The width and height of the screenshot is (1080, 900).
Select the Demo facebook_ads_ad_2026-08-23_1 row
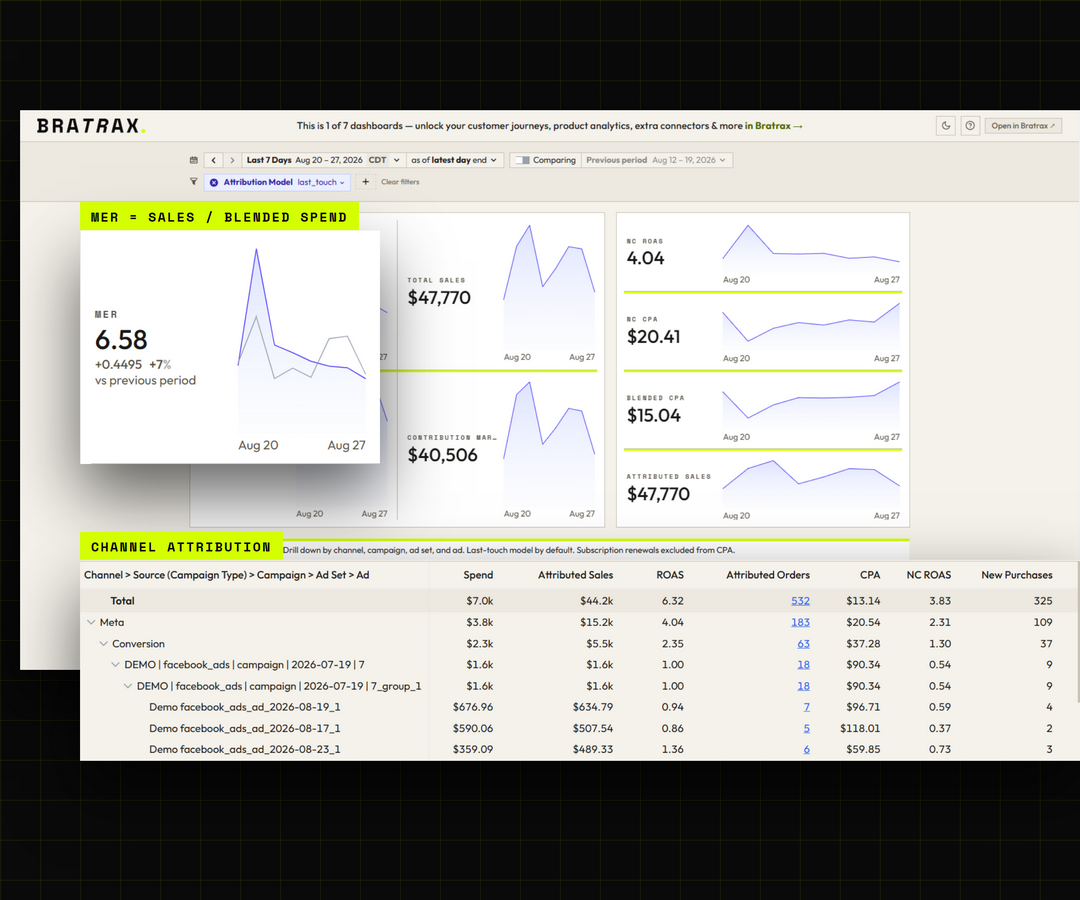(x=578, y=749)
